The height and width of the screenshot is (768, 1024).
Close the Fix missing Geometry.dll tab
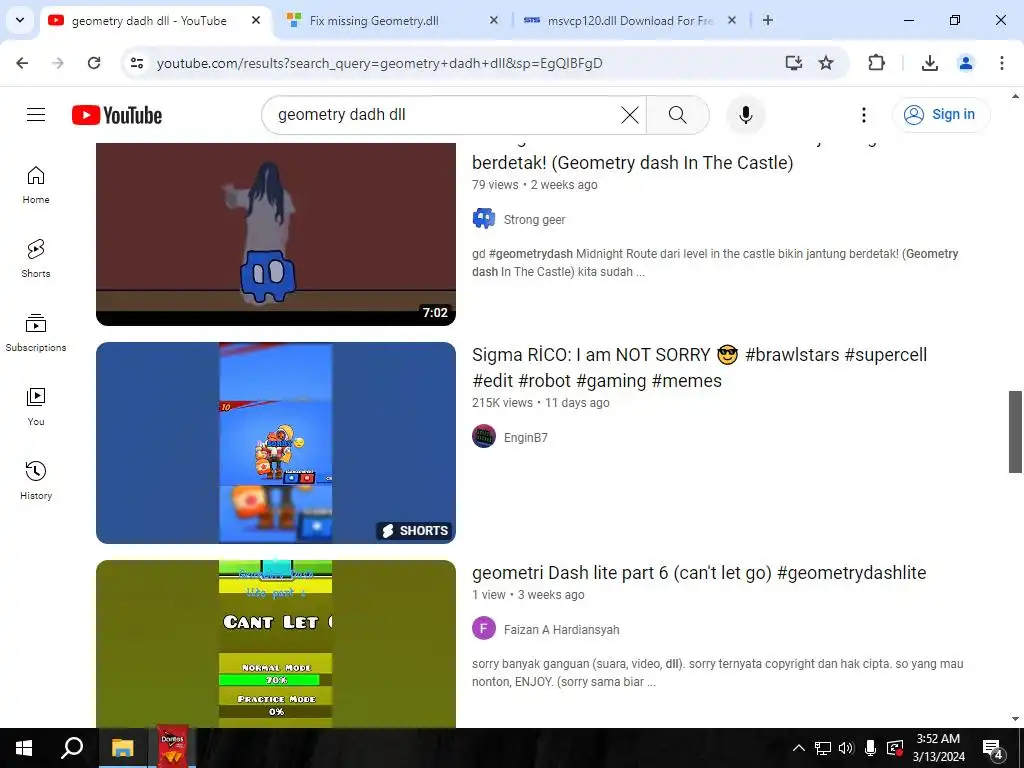click(494, 20)
